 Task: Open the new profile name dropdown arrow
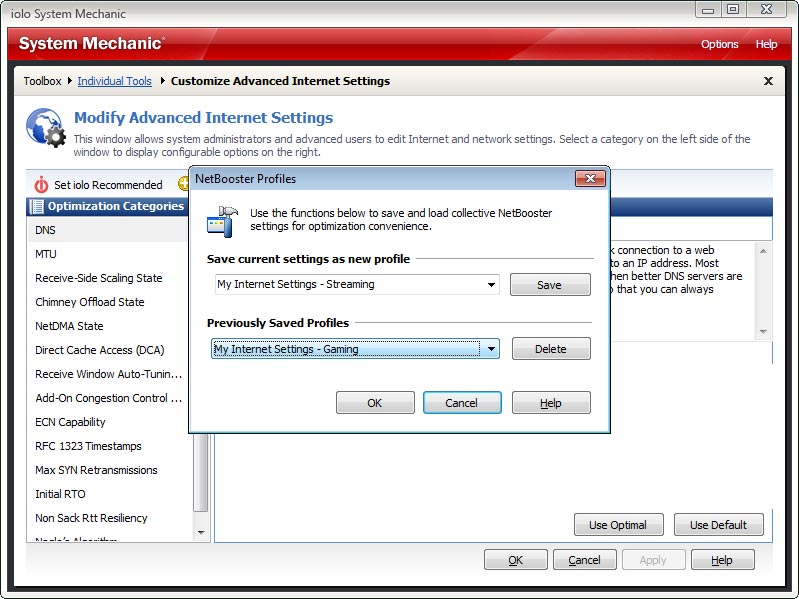tap(491, 284)
